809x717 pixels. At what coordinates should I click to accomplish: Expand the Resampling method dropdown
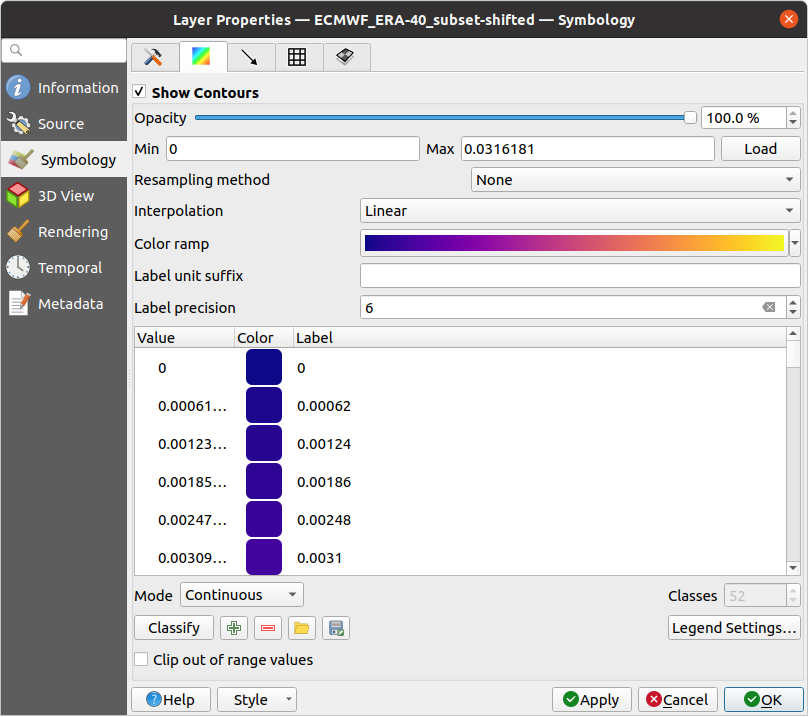635,180
